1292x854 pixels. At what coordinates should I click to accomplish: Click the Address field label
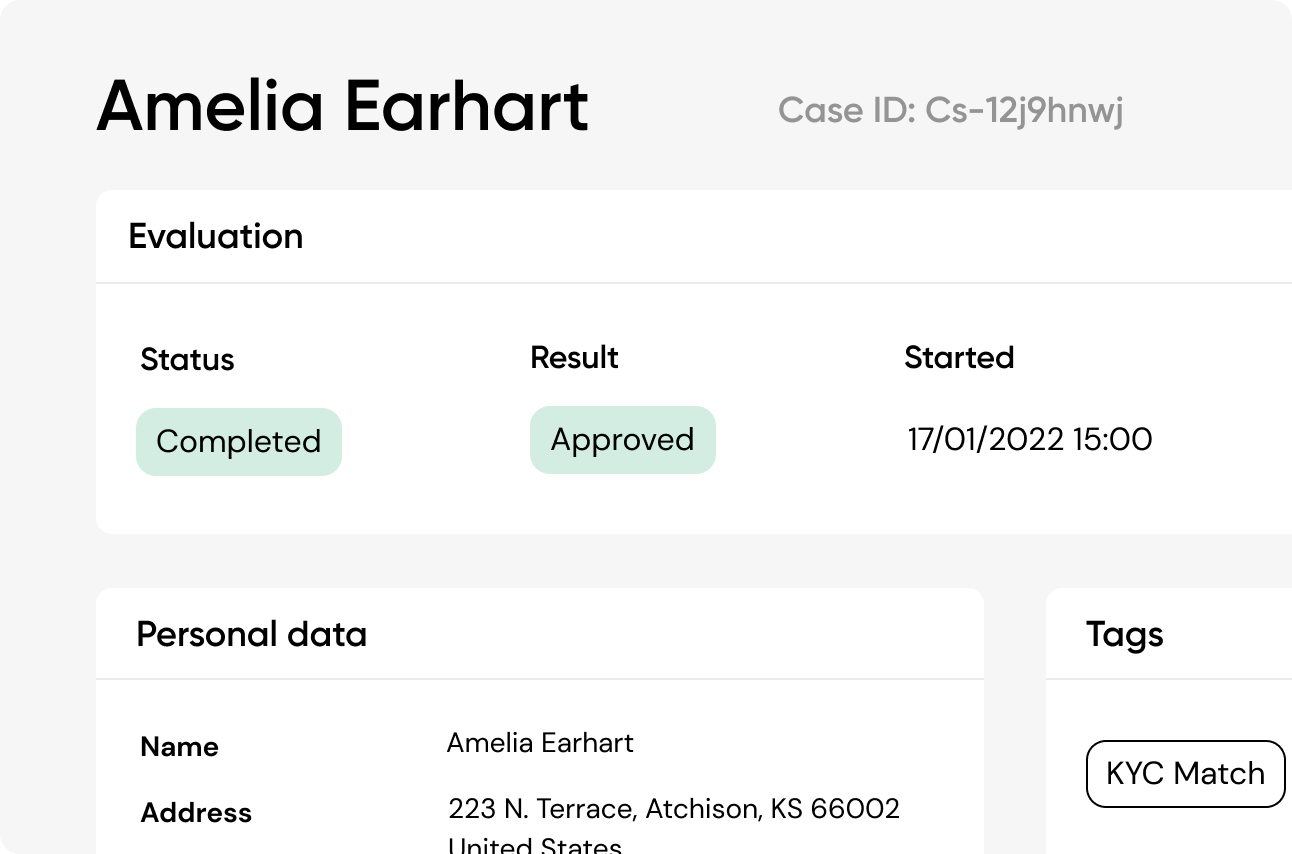[196, 813]
